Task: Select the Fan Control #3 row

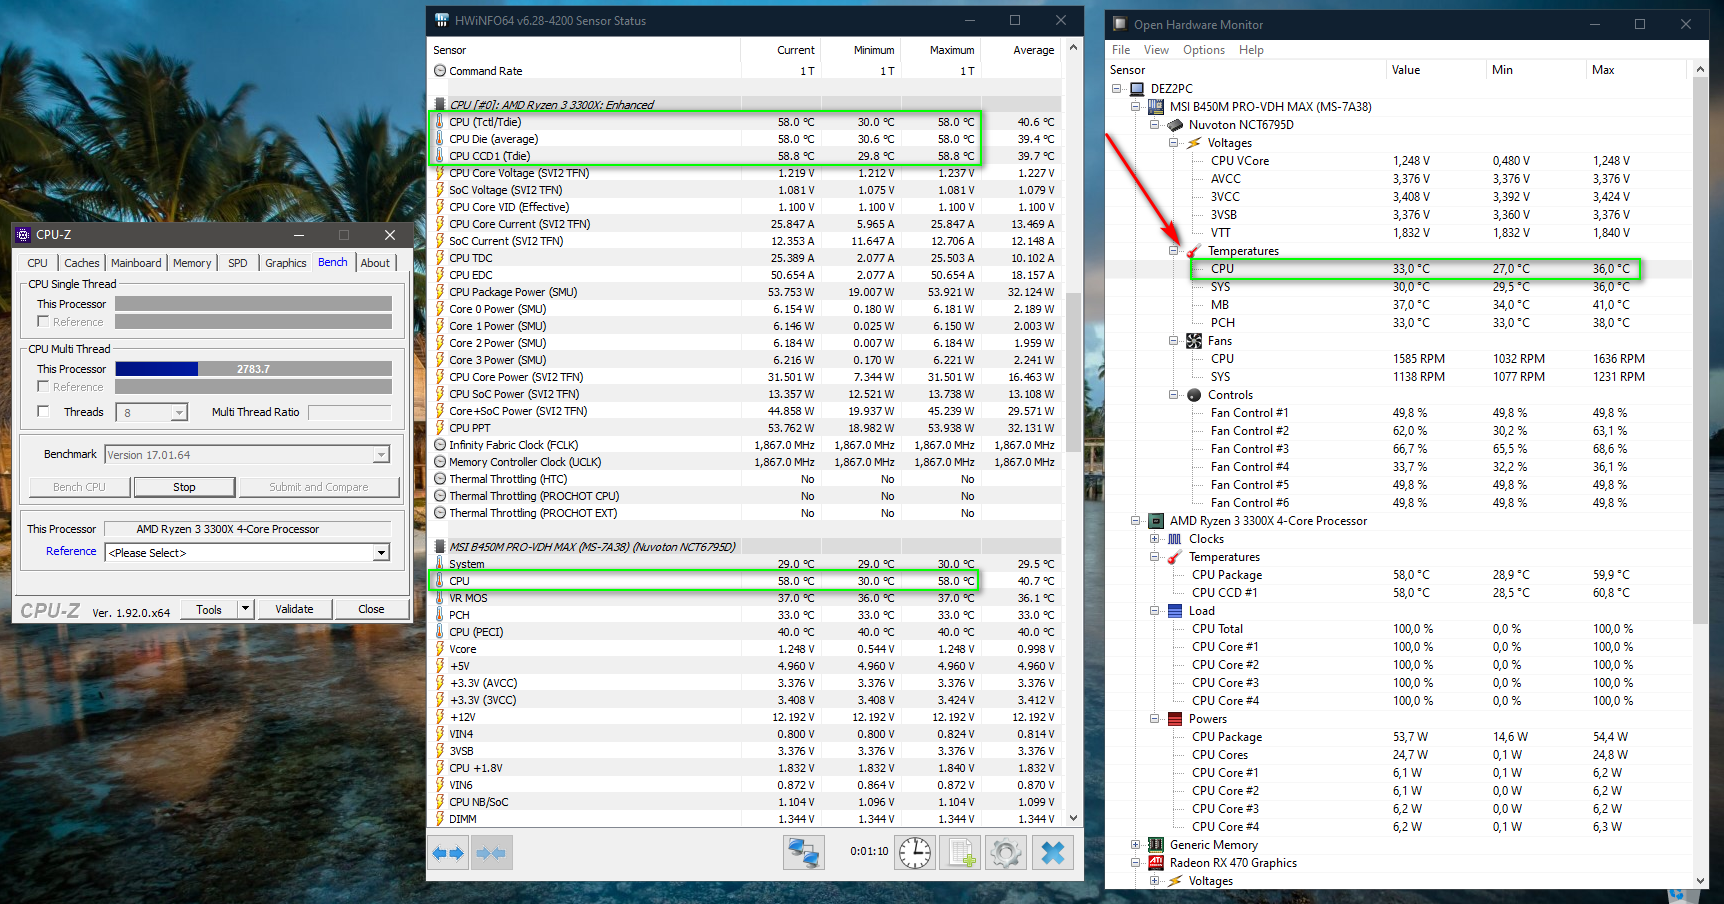Action: [x=1399, y=449]
